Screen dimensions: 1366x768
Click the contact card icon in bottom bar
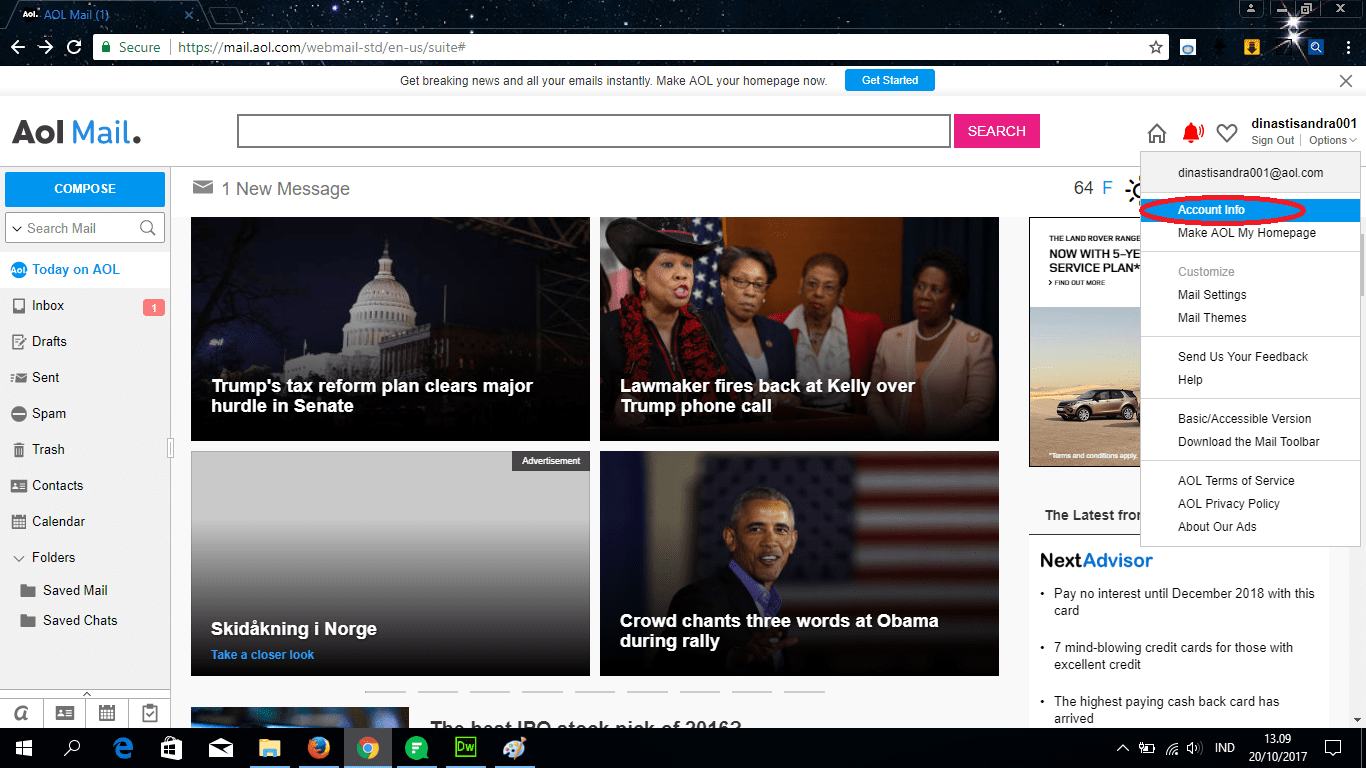64,713
